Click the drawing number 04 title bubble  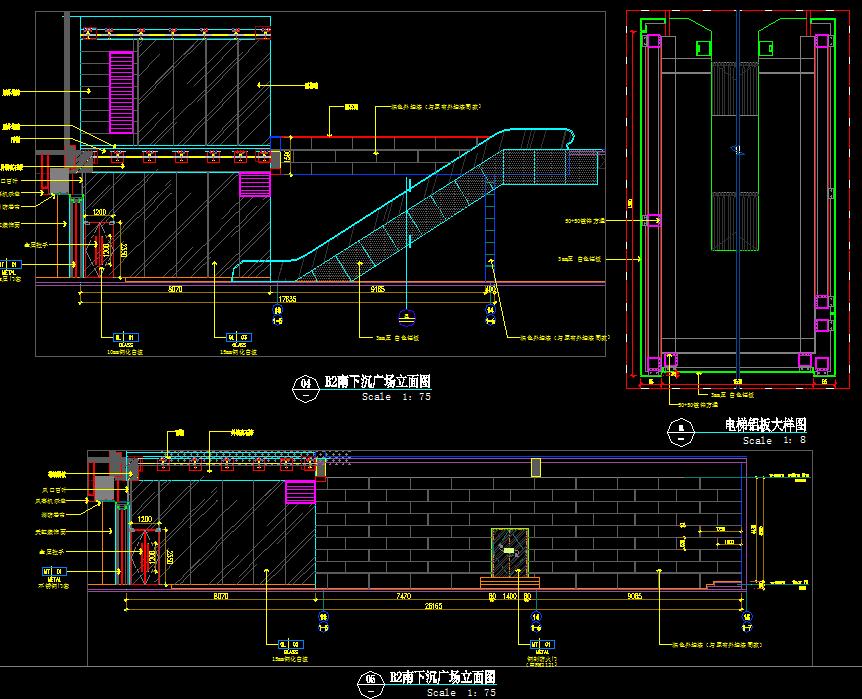304,383
